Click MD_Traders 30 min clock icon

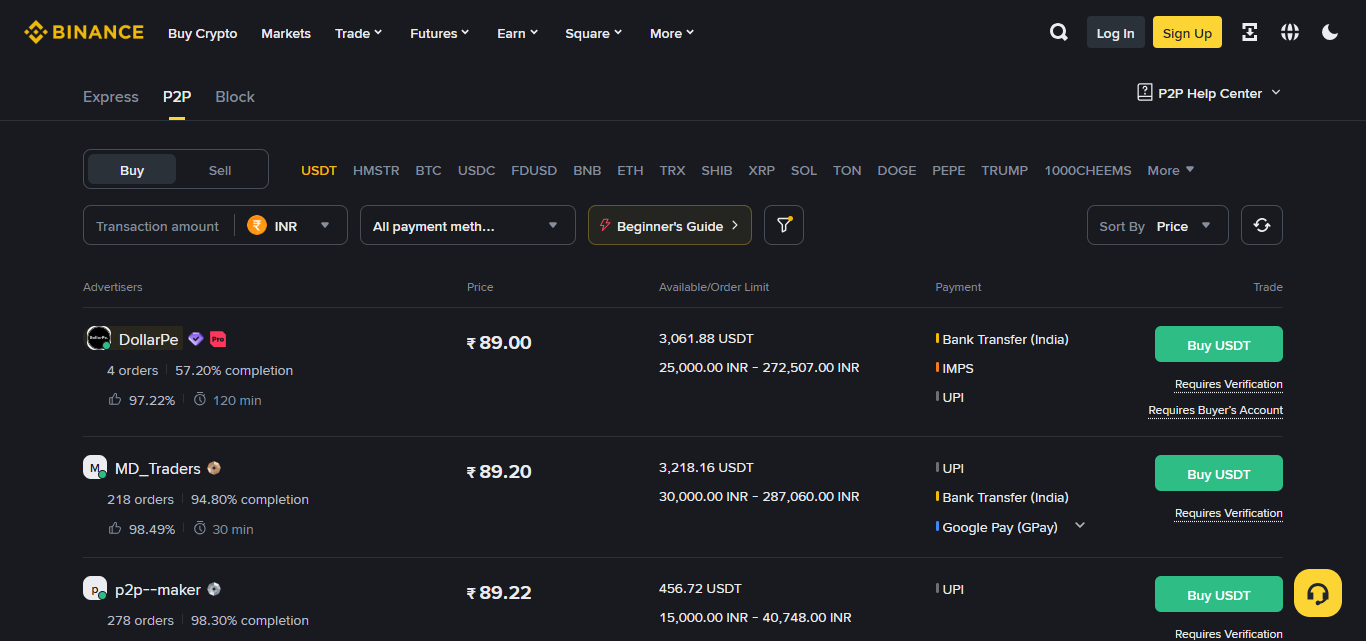200,529
